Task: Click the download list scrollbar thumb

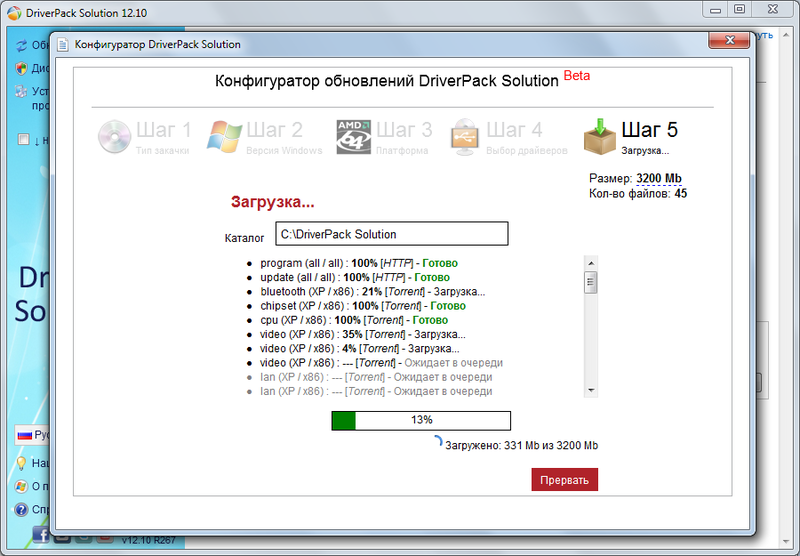Action: pyautogui.click(x=591, y=282)
